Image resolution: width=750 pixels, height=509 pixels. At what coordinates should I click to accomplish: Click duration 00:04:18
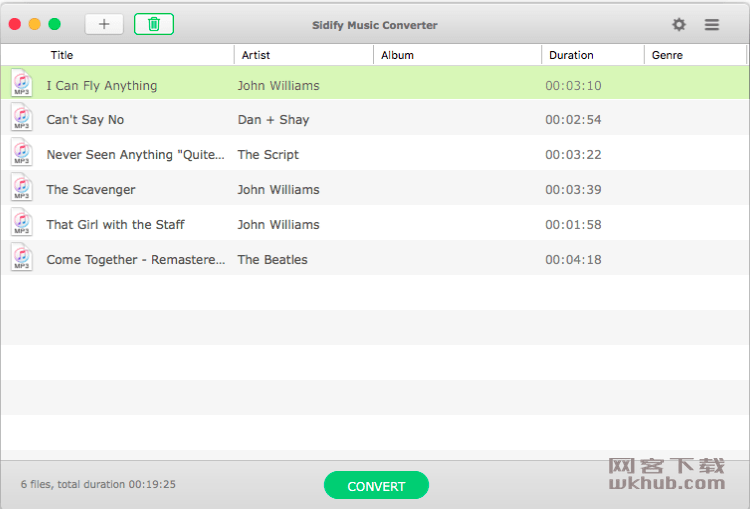click(574, 259)
